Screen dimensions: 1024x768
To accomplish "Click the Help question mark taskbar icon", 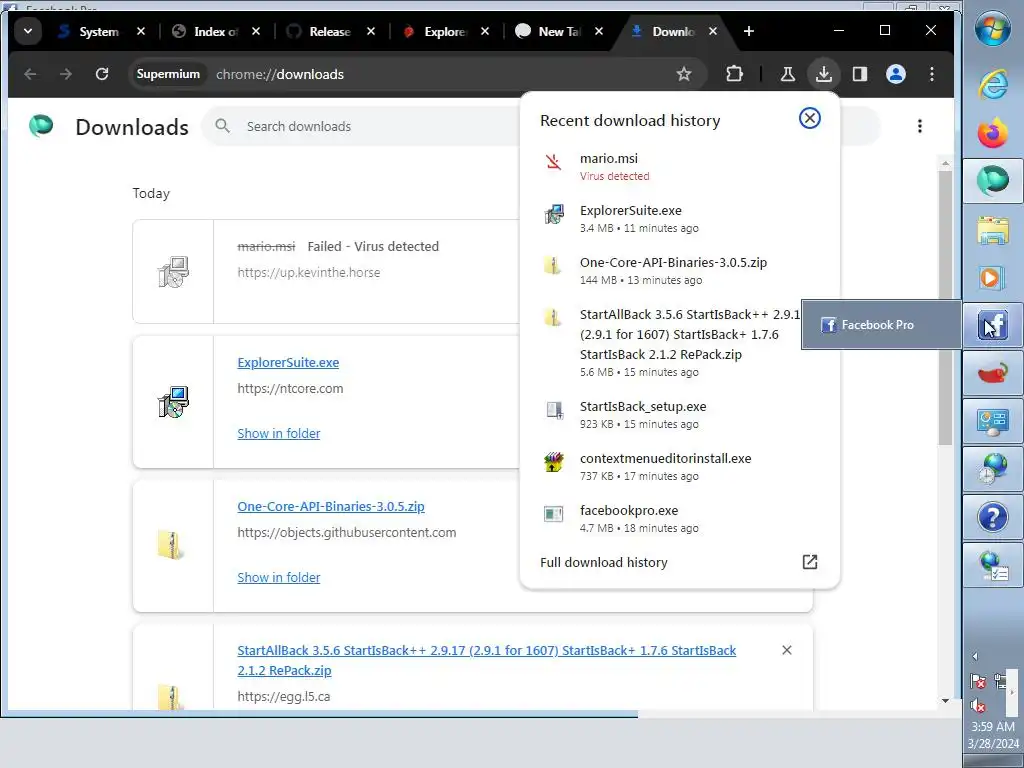I will pyautogui.click(x=993, y=518).
